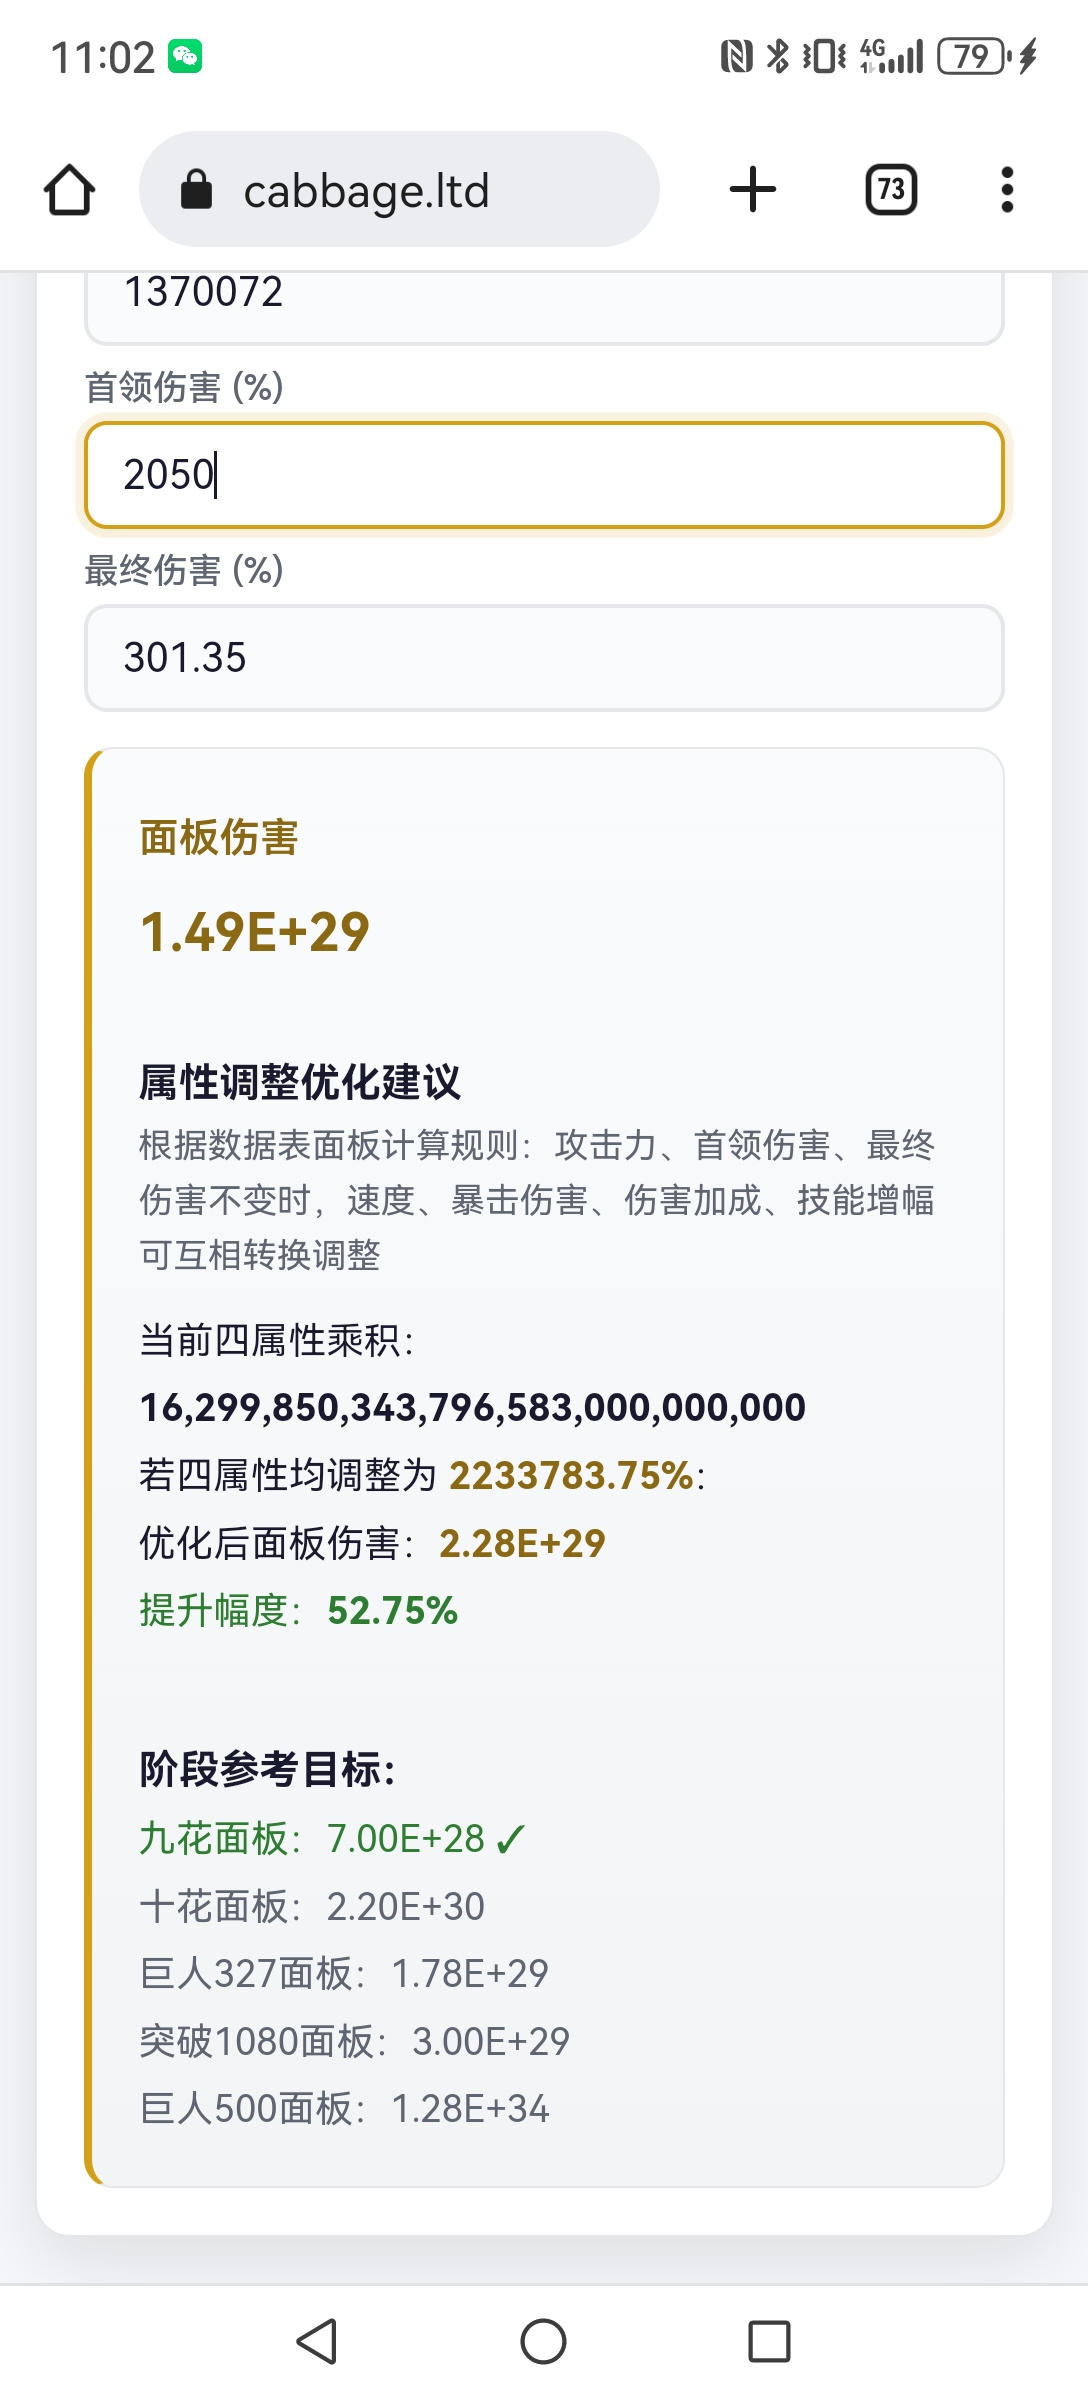Tap the WeChat notification icon

pyautogui.click(x=185, y=56)
